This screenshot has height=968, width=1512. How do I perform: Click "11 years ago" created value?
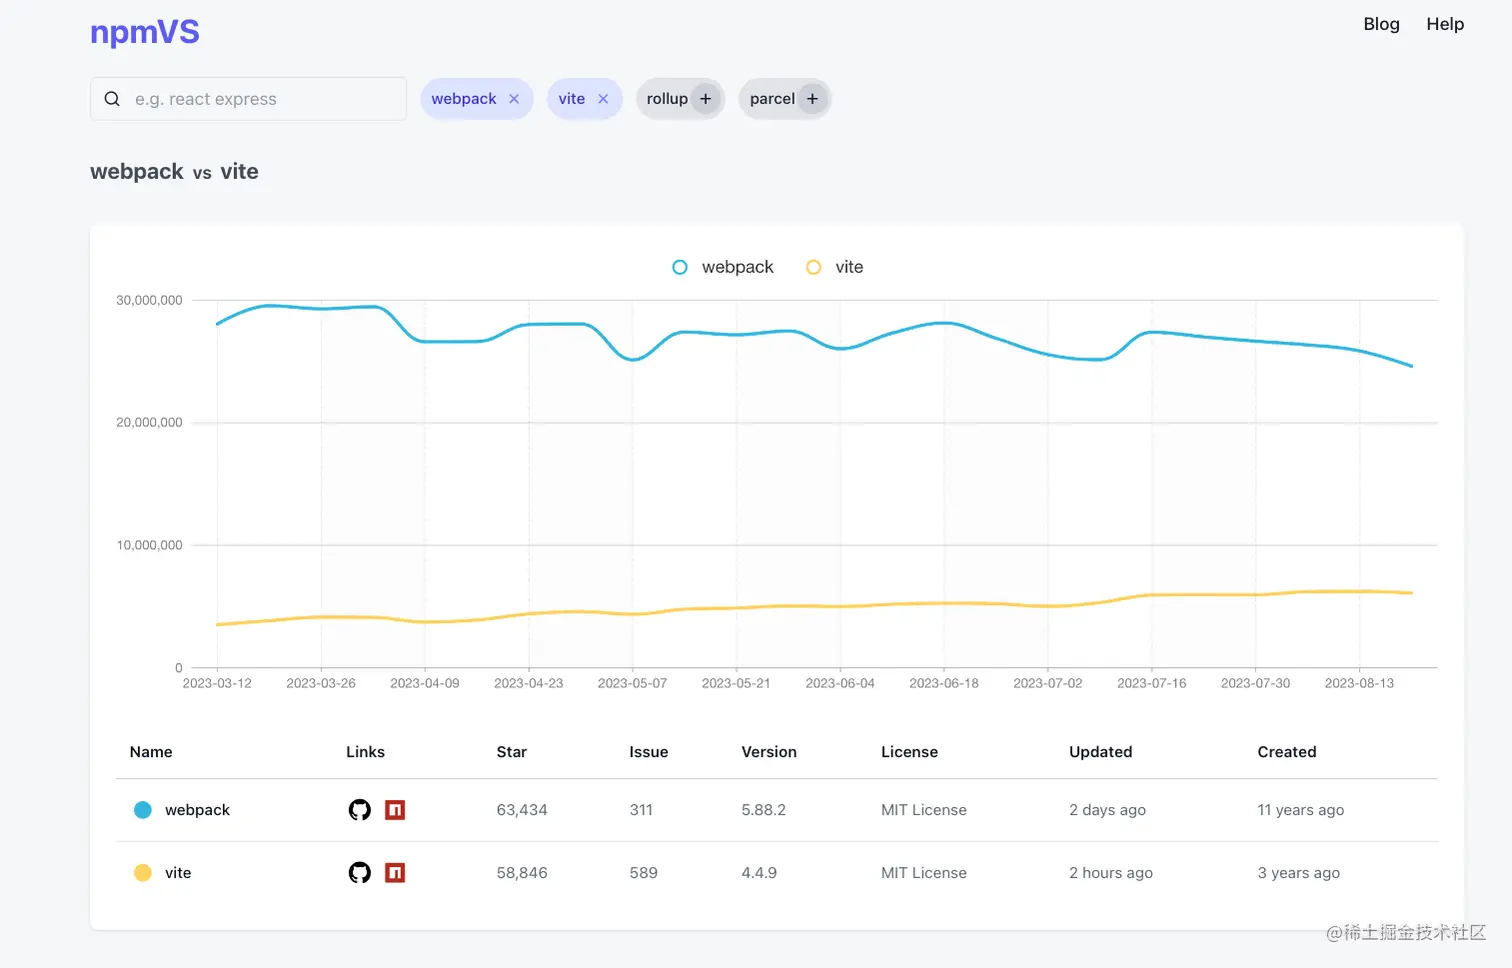[x=1301, y=810]
